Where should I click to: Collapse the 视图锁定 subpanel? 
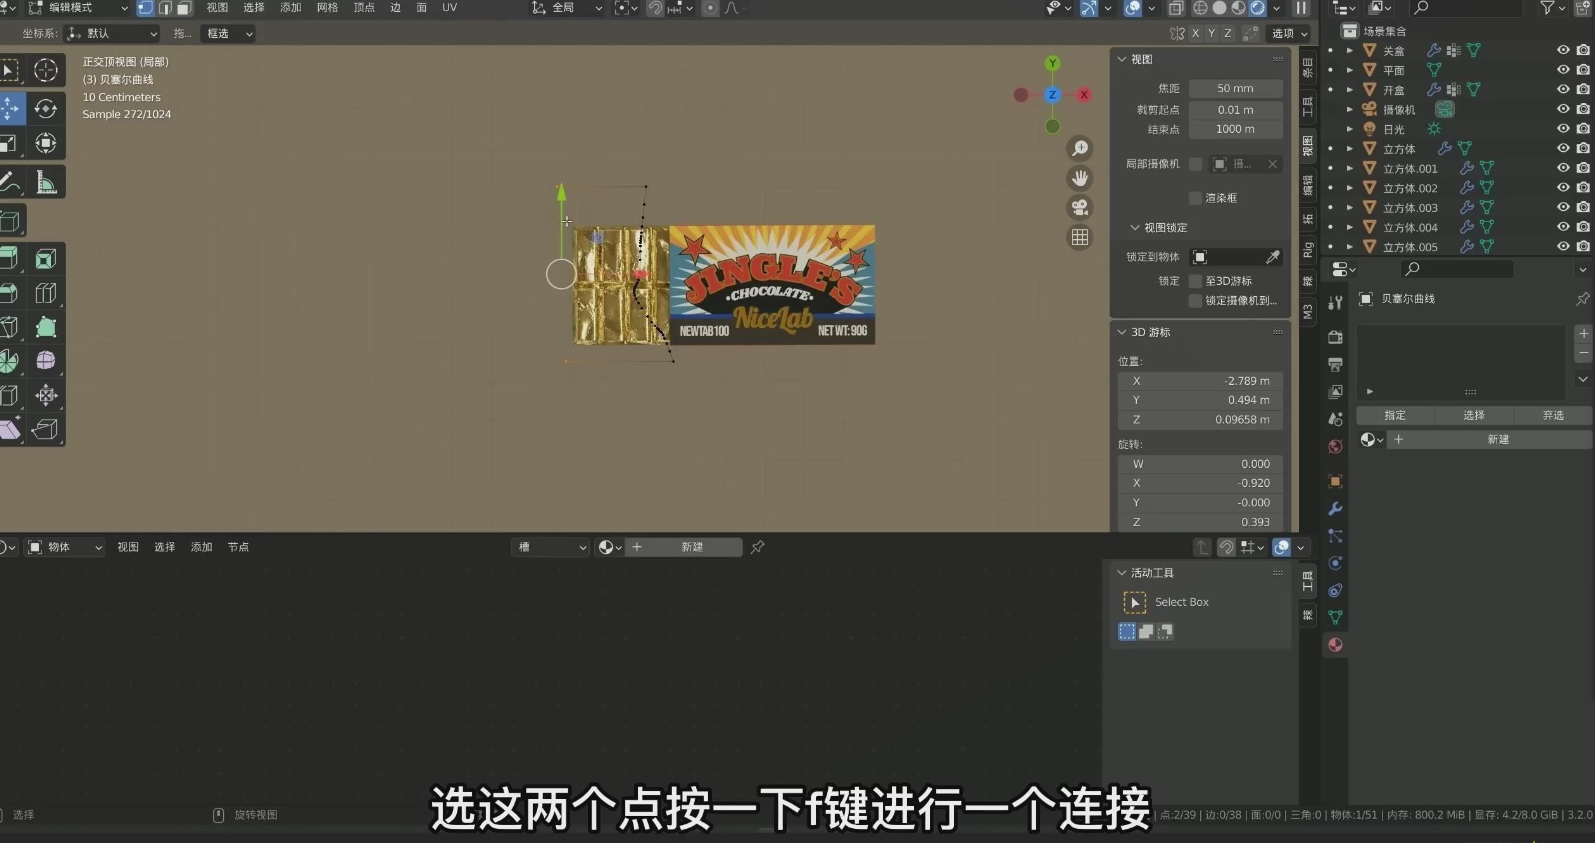coord(1135,228)
